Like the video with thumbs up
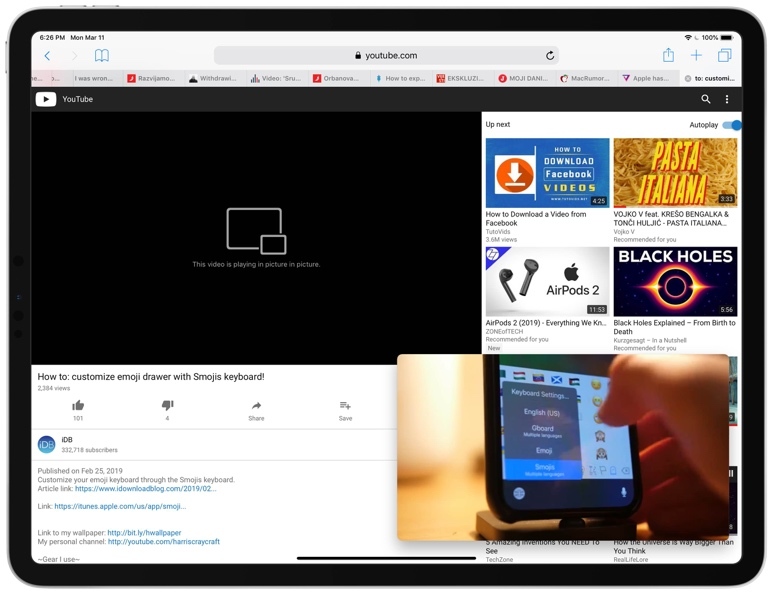The image size is (773, 595). coord(78,406)
